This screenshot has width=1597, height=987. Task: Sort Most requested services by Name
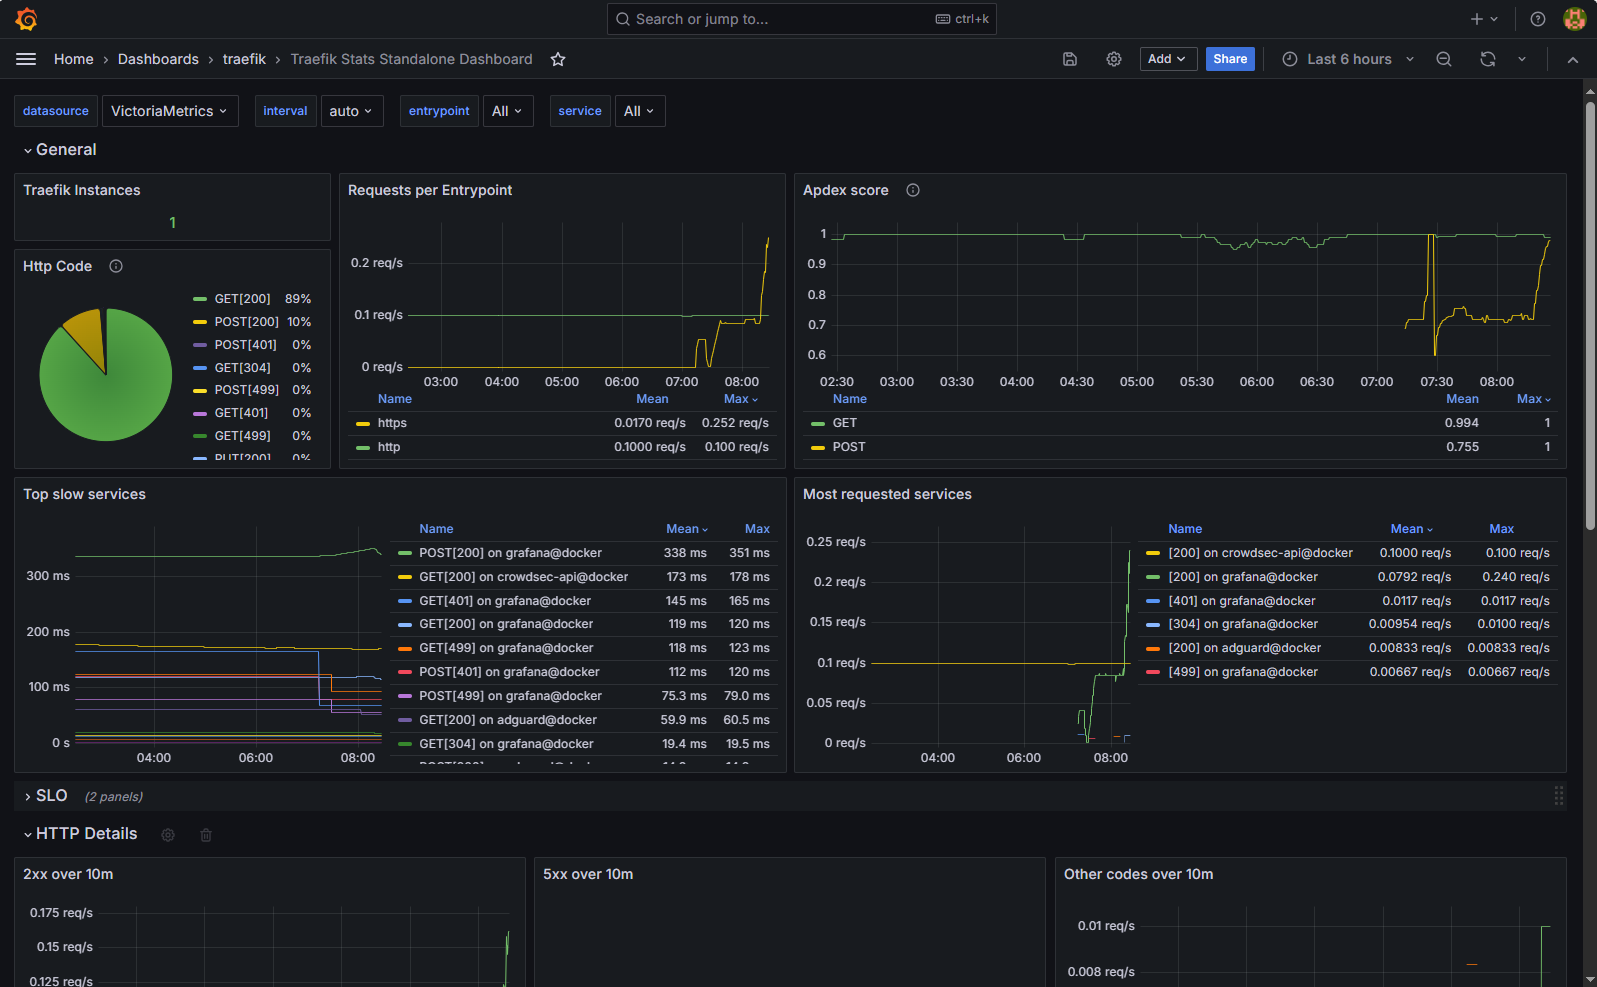tap(1185, 529)
